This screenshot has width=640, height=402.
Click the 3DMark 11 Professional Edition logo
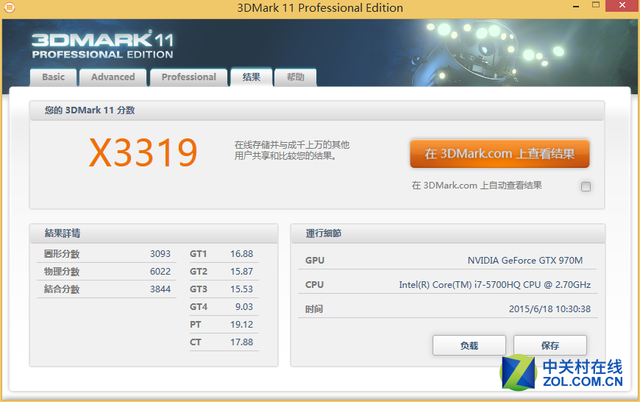[103, 45]
